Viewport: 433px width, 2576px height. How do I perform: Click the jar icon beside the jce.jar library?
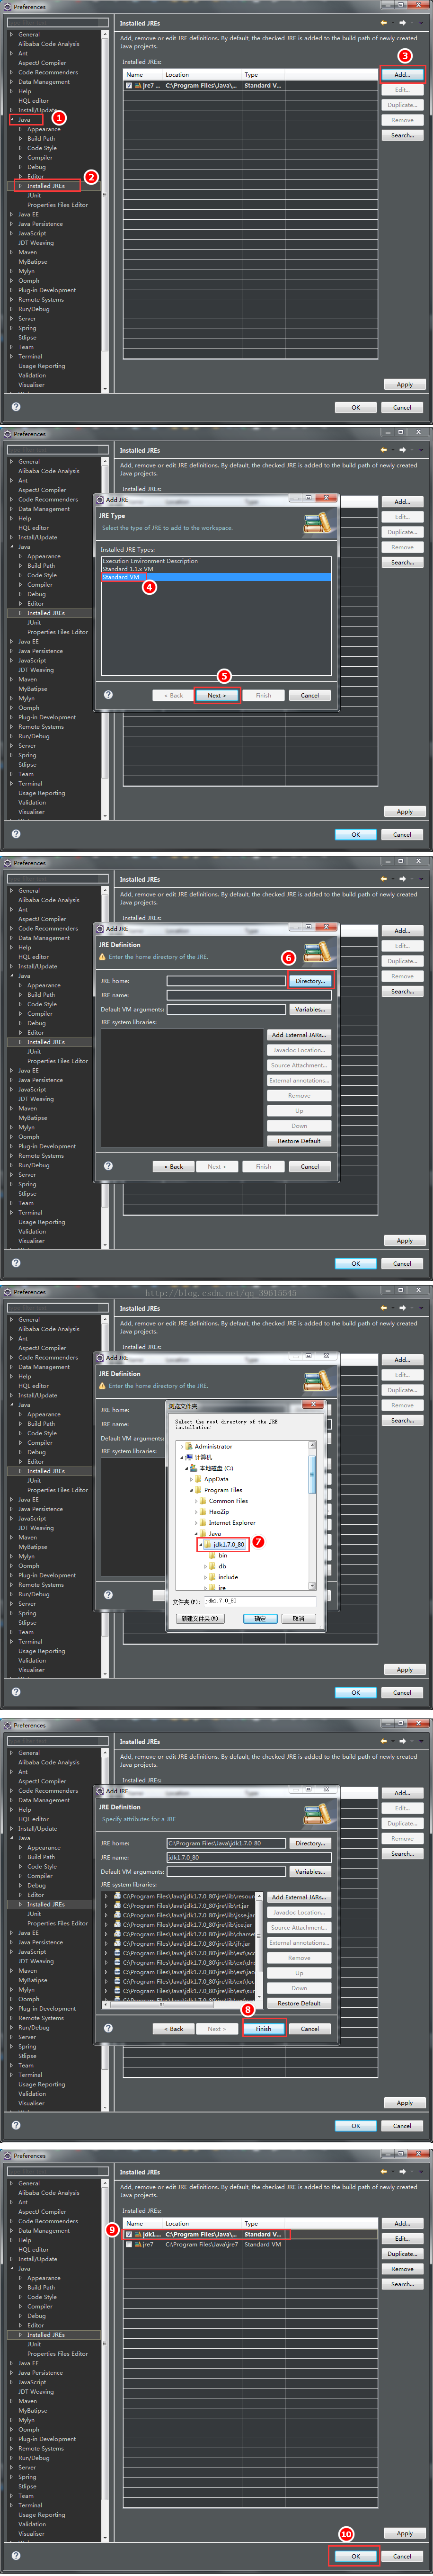pyautogui.click(x=117, y=1924)
